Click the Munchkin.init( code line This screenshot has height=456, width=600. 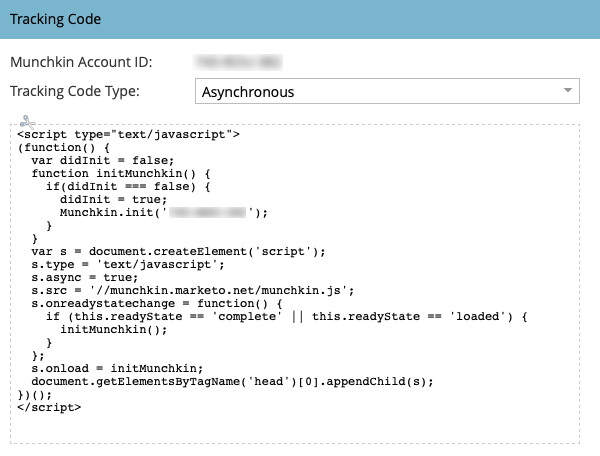point(164,212)
